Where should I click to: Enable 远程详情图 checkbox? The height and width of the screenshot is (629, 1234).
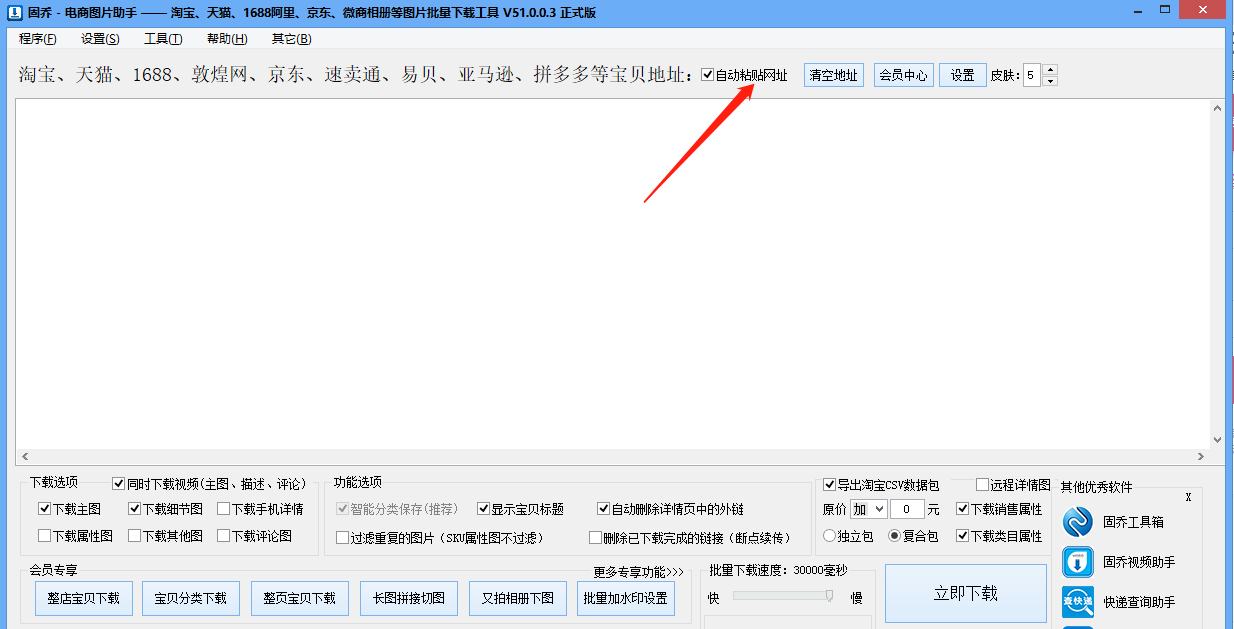click(982, 485)
